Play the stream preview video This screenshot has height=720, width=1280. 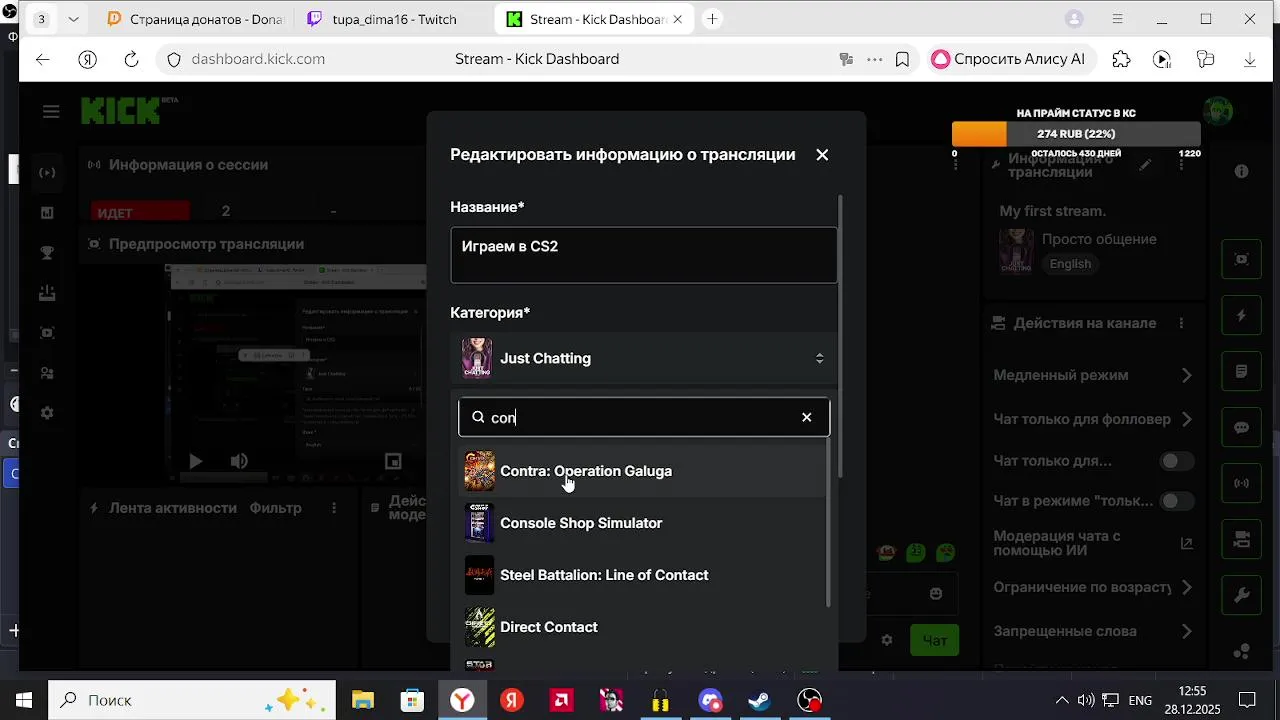coord(196,461)
